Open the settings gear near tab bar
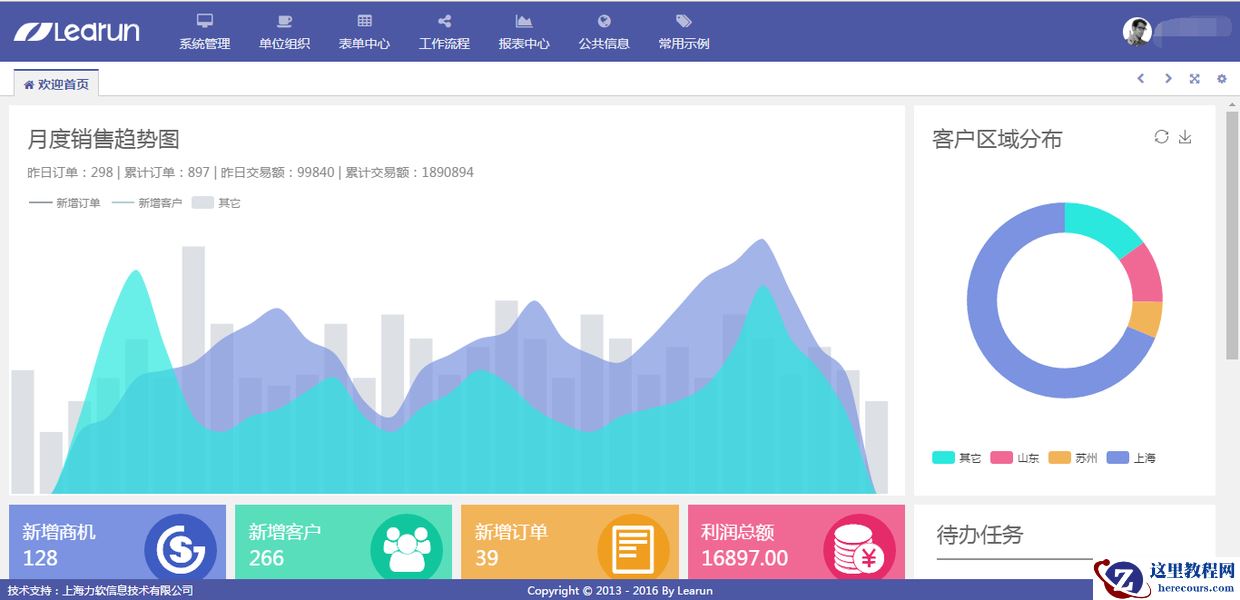1240x600 pixels. (x=1222, y=78)
